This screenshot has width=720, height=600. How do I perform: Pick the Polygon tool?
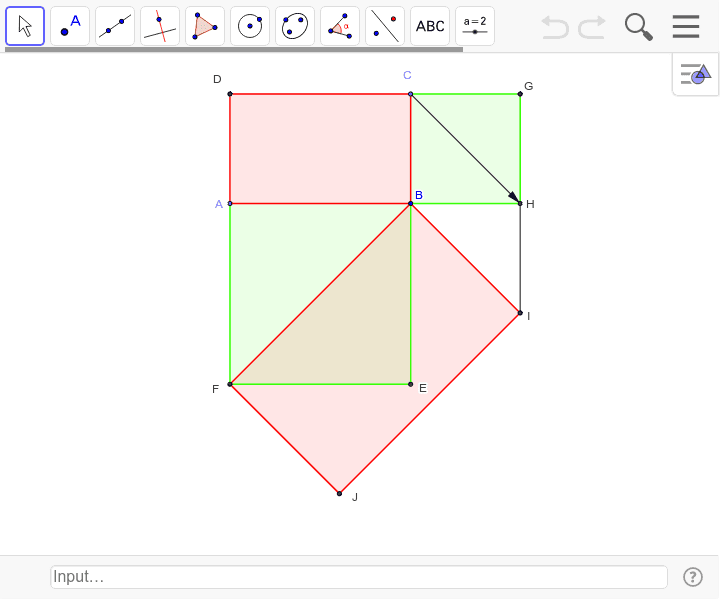[205, 26]
